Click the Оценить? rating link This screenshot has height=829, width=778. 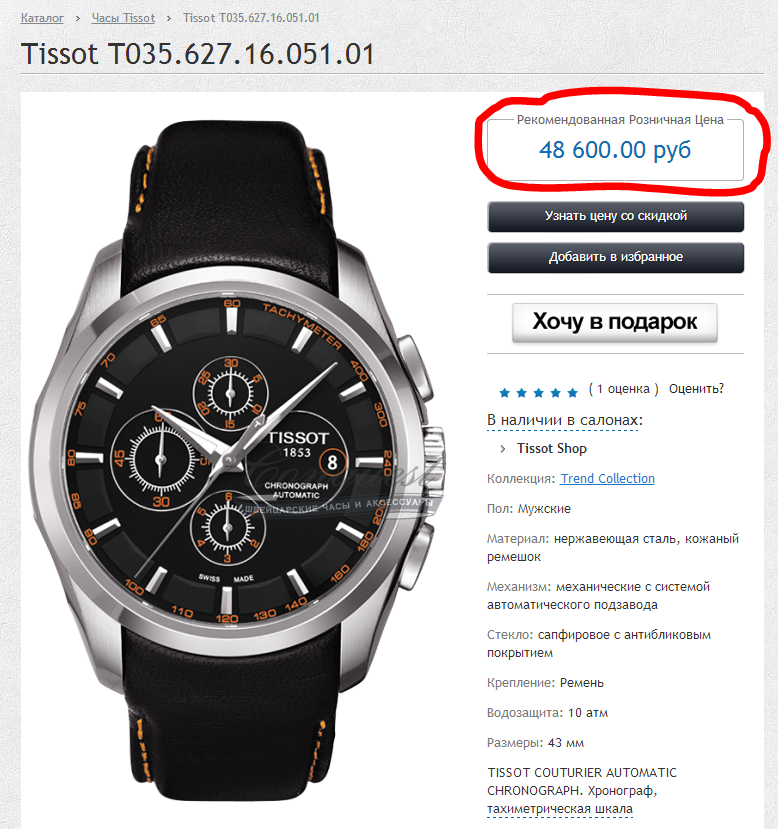[x=696, y=389]
